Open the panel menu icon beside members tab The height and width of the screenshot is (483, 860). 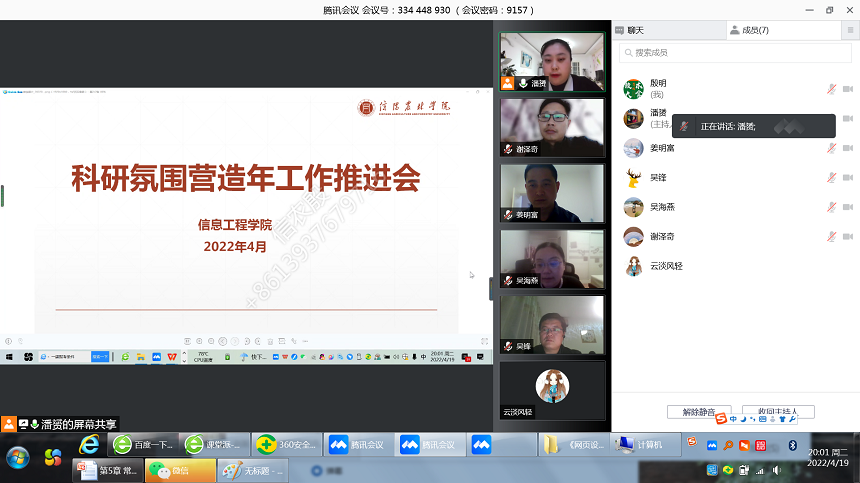[x=850, y=31]
